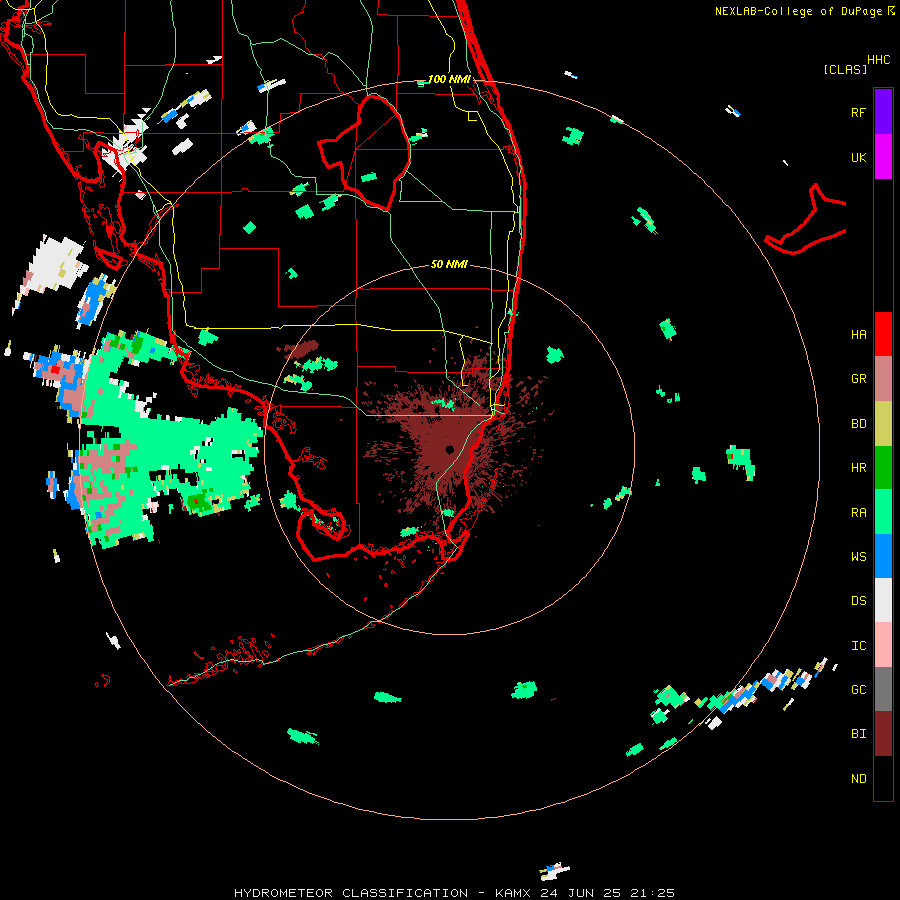Screen dimensions: 900x900
Task: Click the 'NEXLAB-College of DuPage' credit text
Action: (x=798, y=11)
